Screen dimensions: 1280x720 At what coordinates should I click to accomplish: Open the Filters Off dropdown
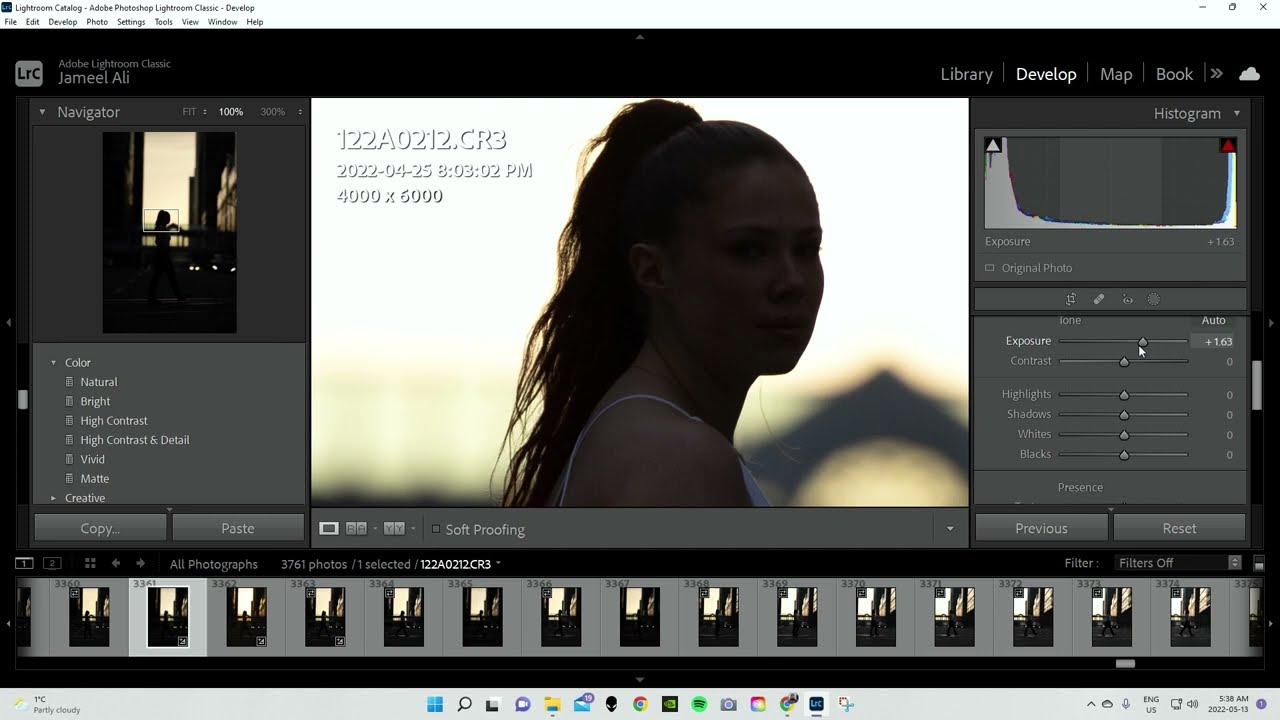tap(1178, 563)
